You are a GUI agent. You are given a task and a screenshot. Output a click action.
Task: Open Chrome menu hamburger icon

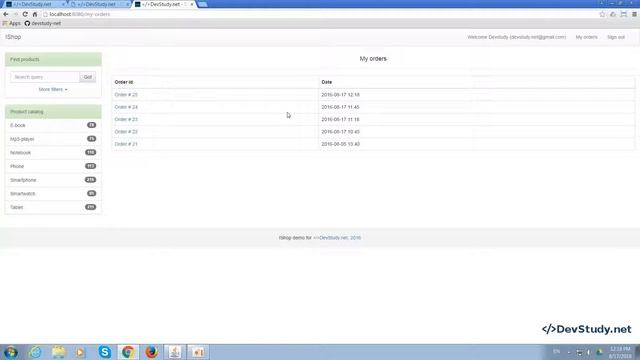point(634,14)
